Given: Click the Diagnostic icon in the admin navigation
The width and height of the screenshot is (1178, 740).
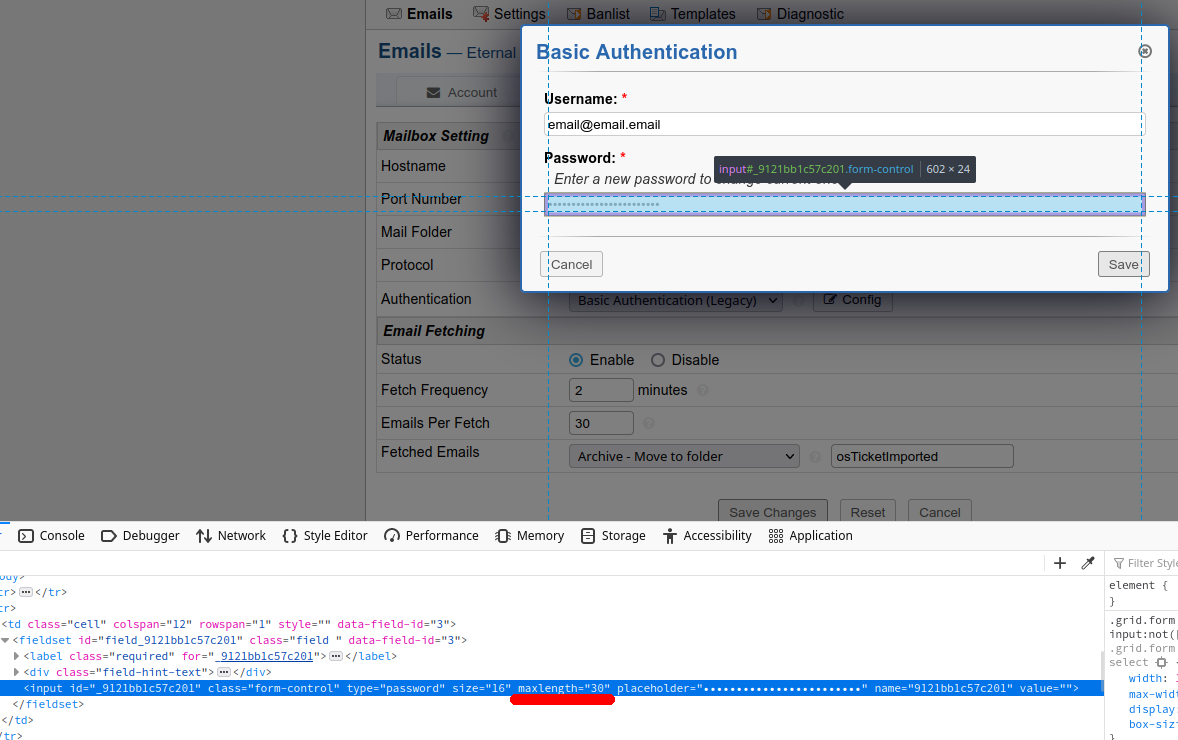Looking at the screenshot, I should [x=765, y=13].
